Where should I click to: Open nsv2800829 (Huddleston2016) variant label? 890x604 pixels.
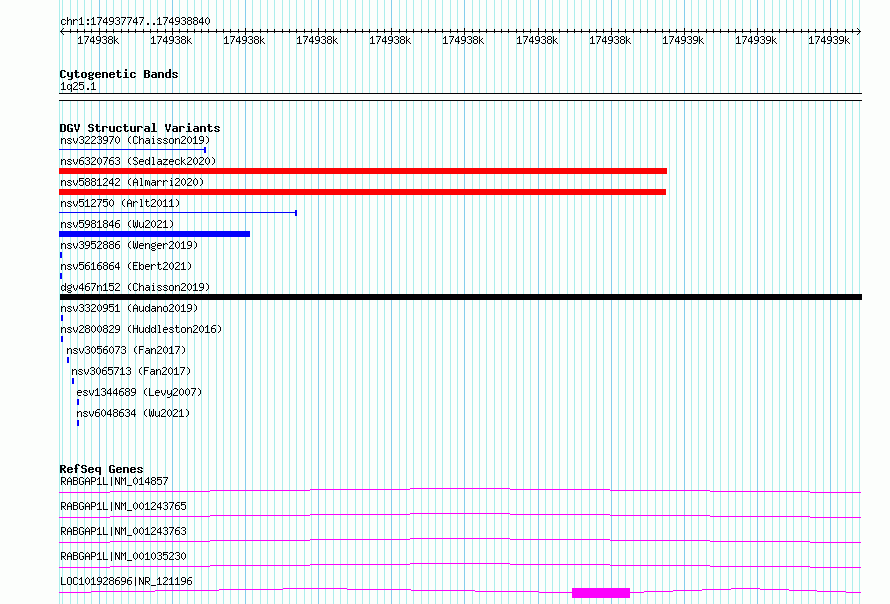click(141, 329)
